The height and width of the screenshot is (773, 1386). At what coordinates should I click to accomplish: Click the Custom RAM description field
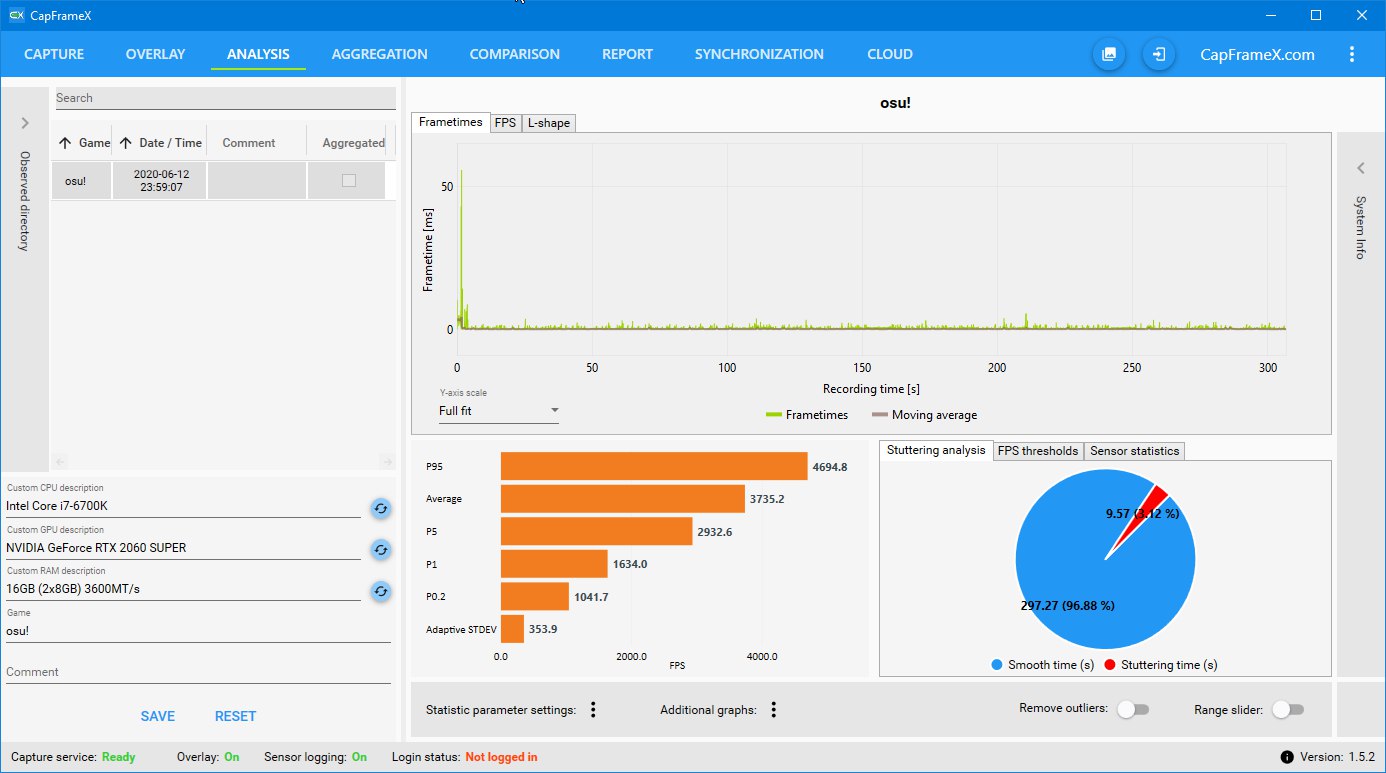[x=183, y=589]
